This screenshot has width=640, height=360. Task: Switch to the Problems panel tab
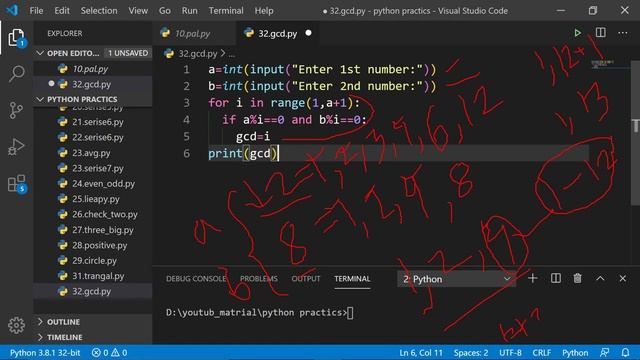click(259, 279)
